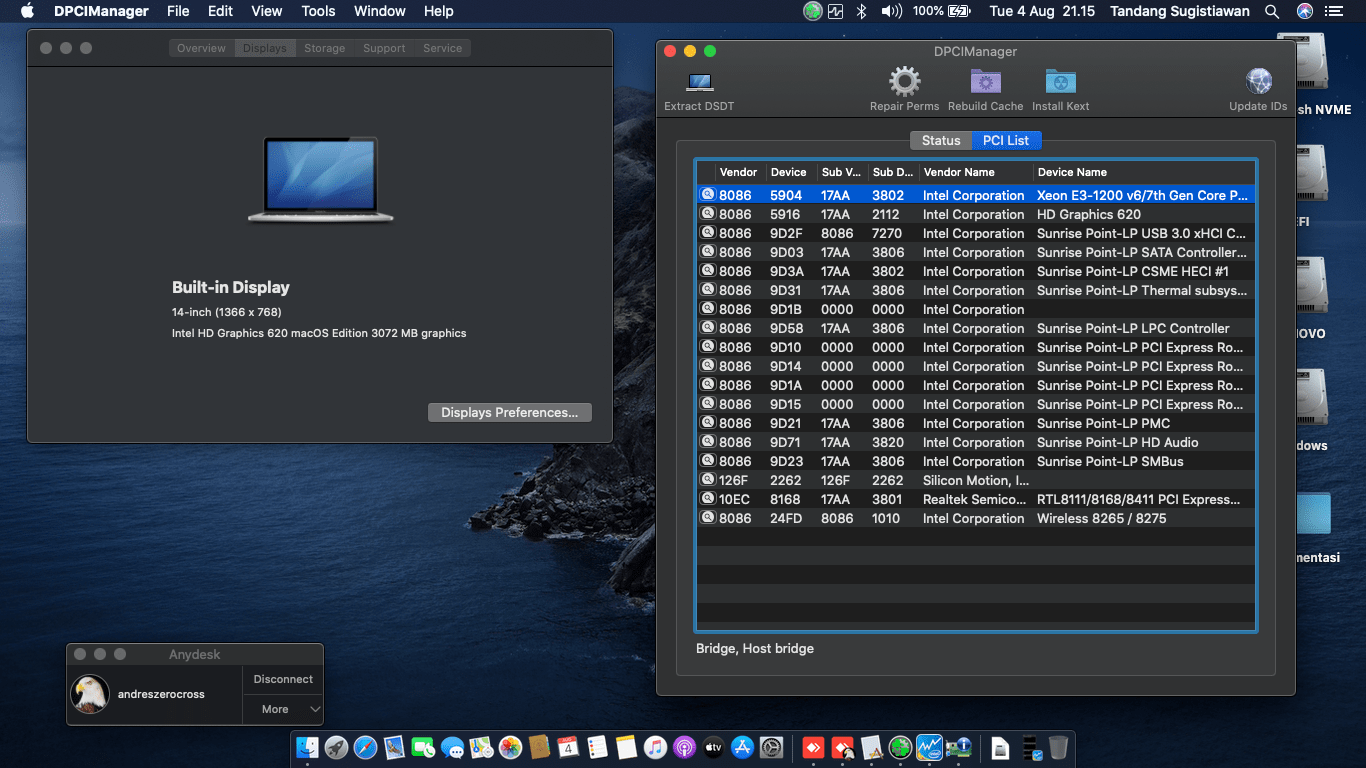Select the PCI List tab
The width and height of the screenshot is (1366, 768).
click(1006, 140)
